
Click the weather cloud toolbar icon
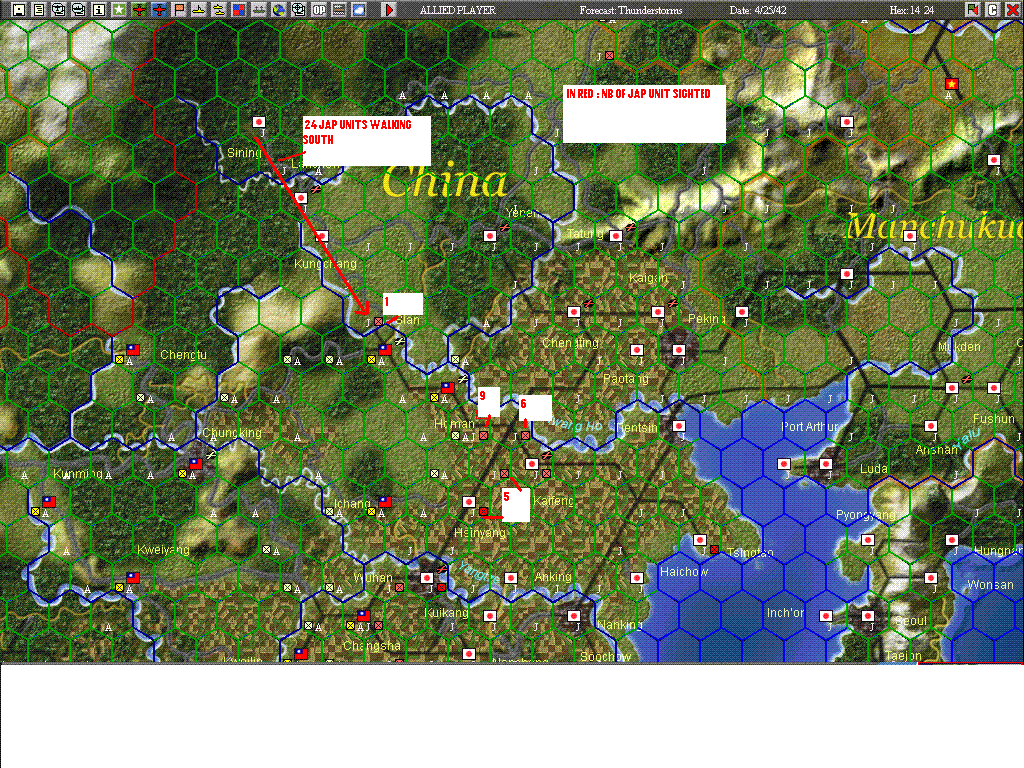tap(359, 10)
